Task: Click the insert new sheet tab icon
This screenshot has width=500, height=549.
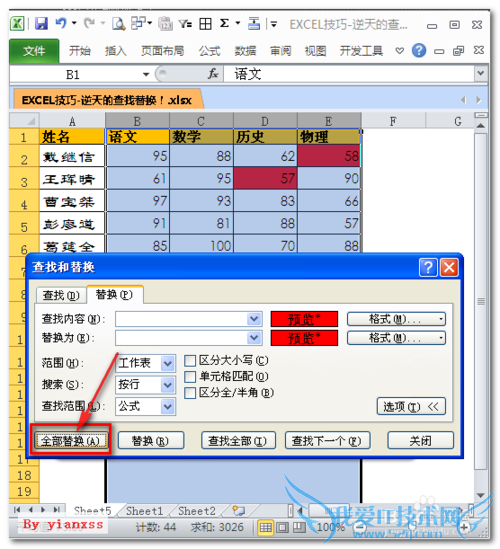Action: click(239, 510)
